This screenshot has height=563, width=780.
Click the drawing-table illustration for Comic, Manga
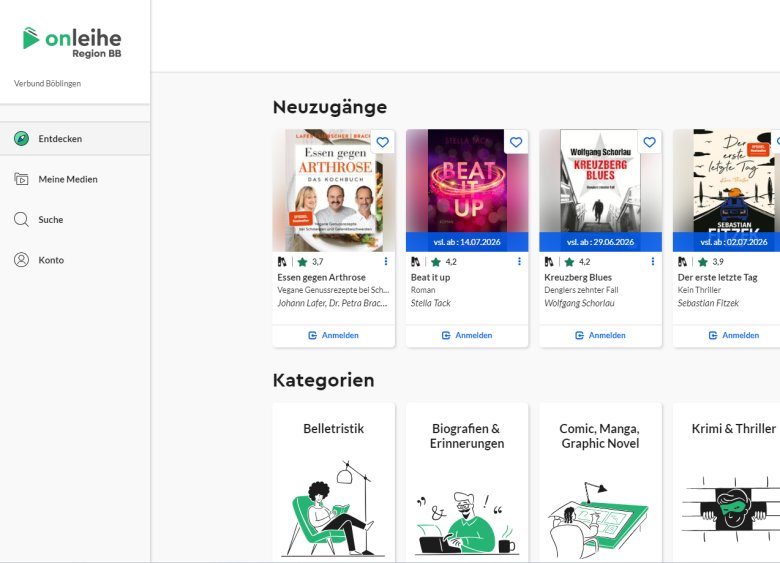(598, 521)
